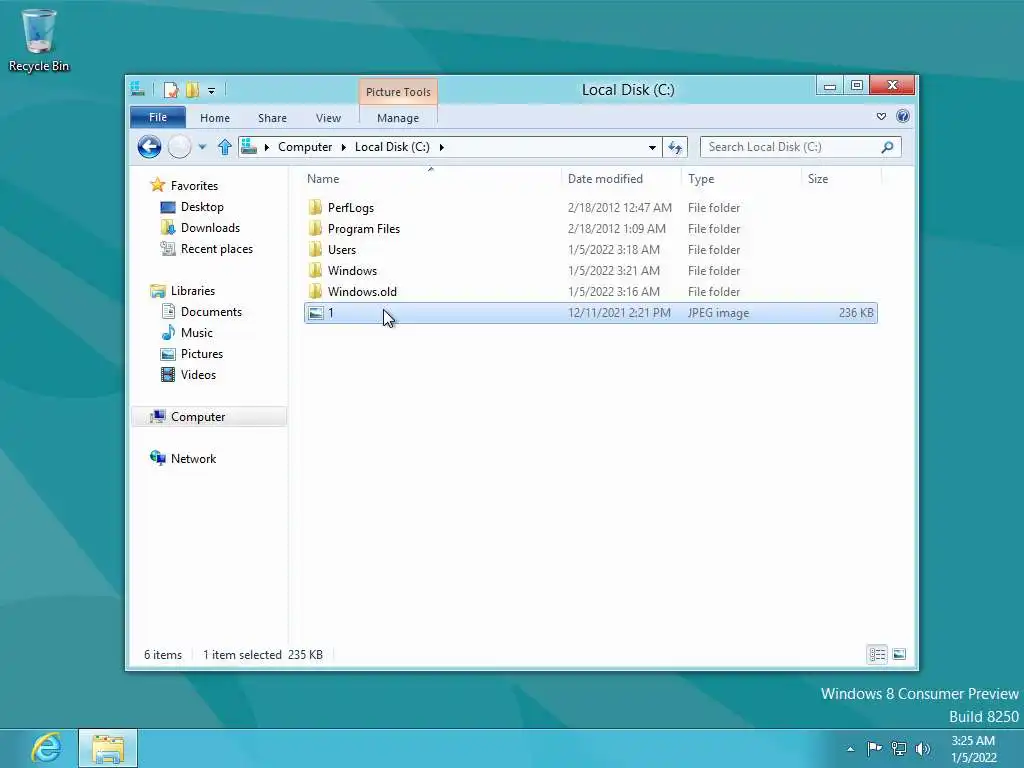Image resolution: width=1024 pixels, height=768 pixels.
Task: Select JPEG image 1 file icon
Action: tap(316, 313)
